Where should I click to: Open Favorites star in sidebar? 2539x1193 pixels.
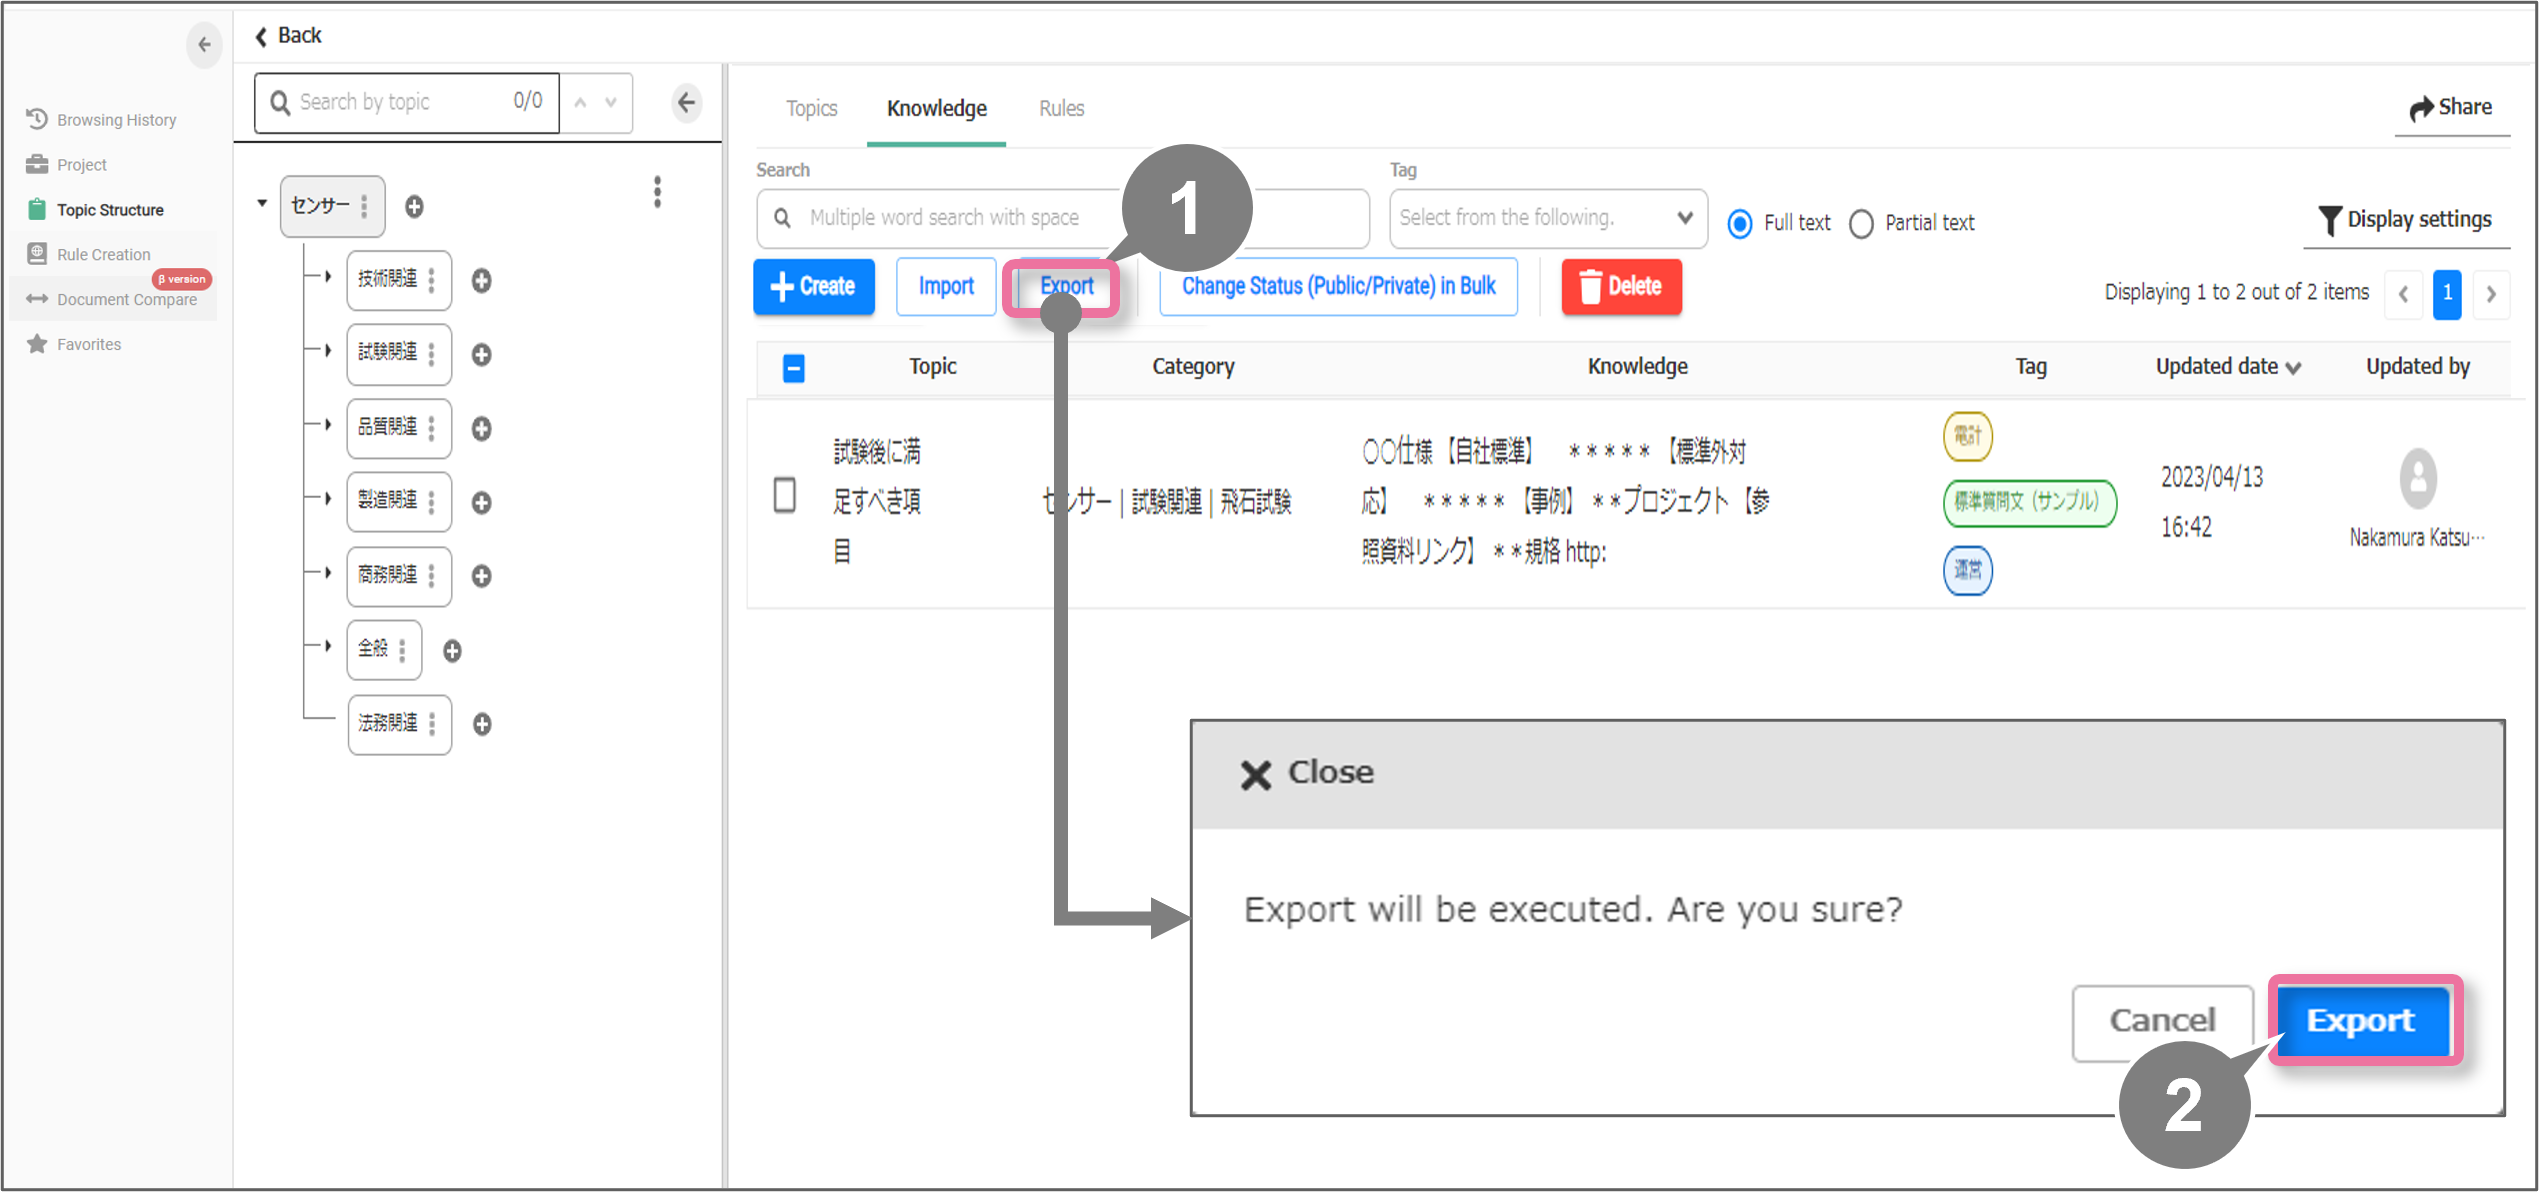(38, 344)
